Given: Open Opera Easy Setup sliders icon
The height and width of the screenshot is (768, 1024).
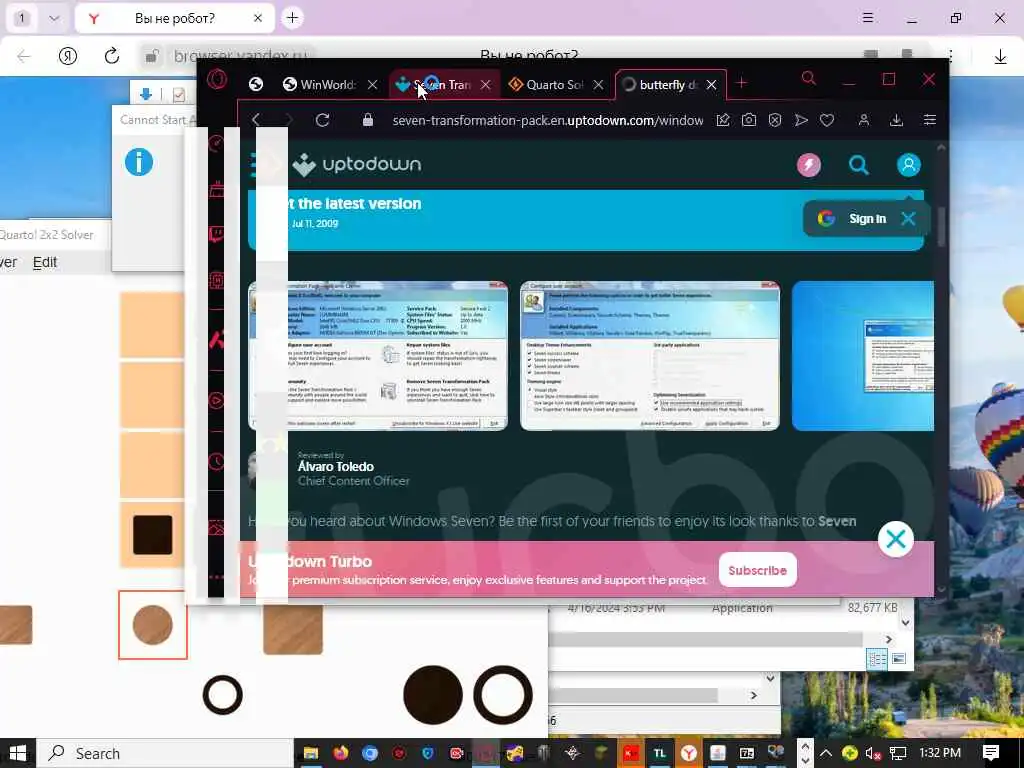Looking at the screenshot, I should coord(930,120).
